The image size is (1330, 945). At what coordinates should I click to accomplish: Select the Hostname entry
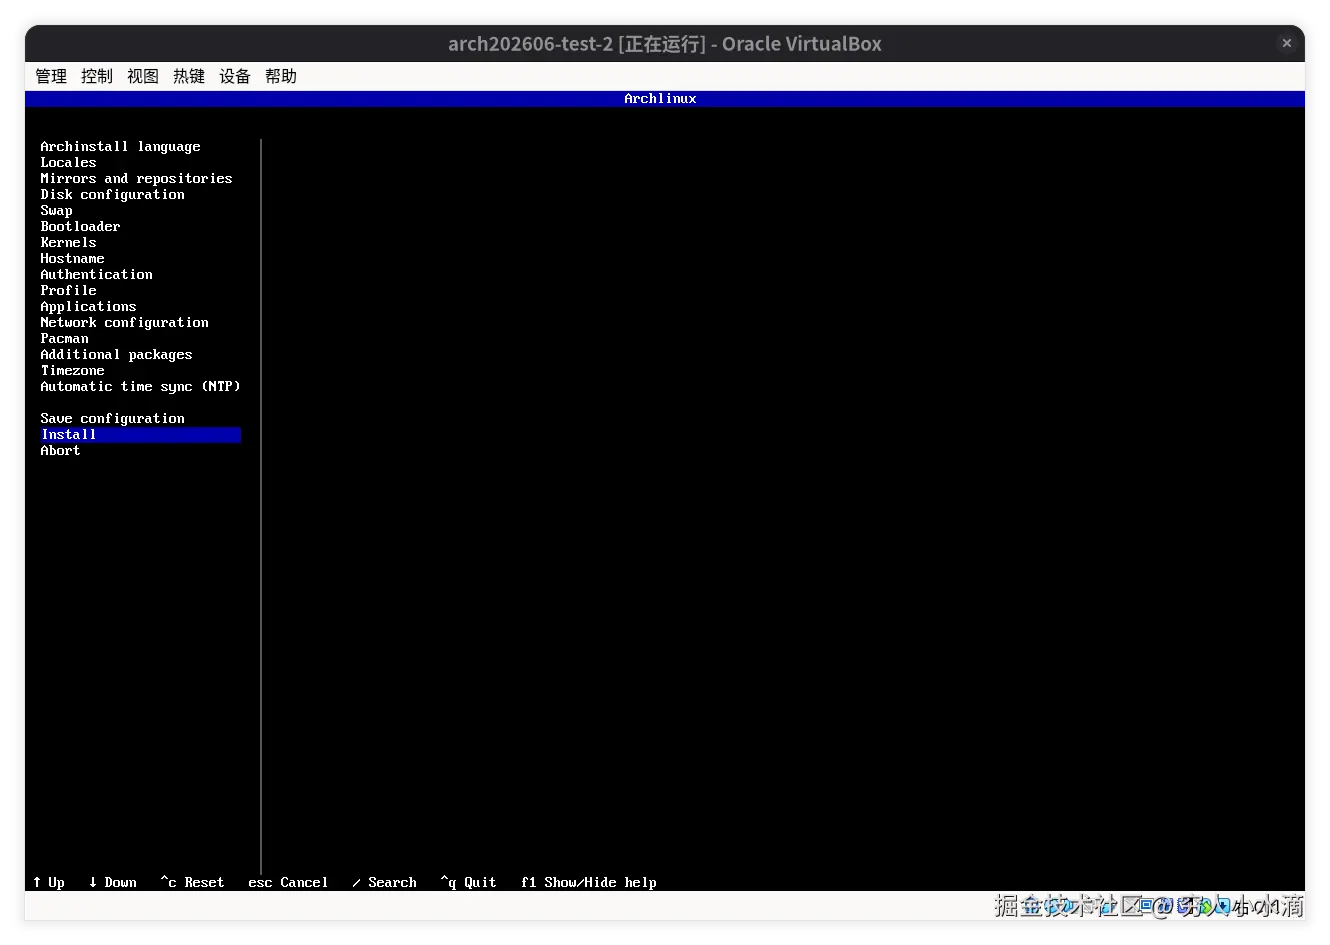coord(72,259)
